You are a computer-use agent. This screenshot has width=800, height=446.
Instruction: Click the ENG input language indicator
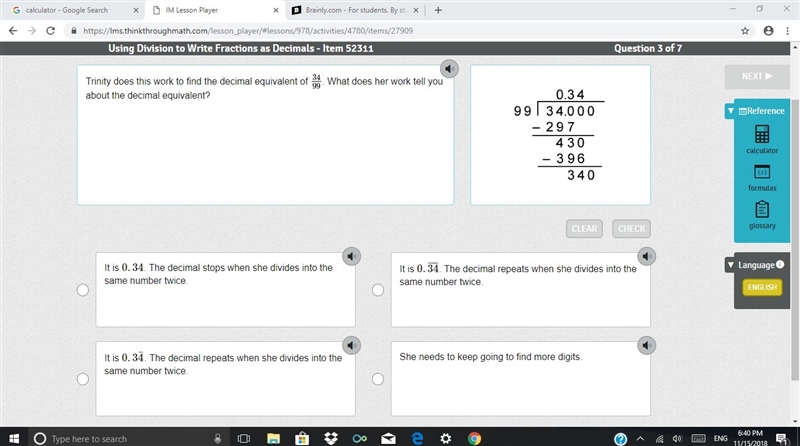[x=720, y=438]
